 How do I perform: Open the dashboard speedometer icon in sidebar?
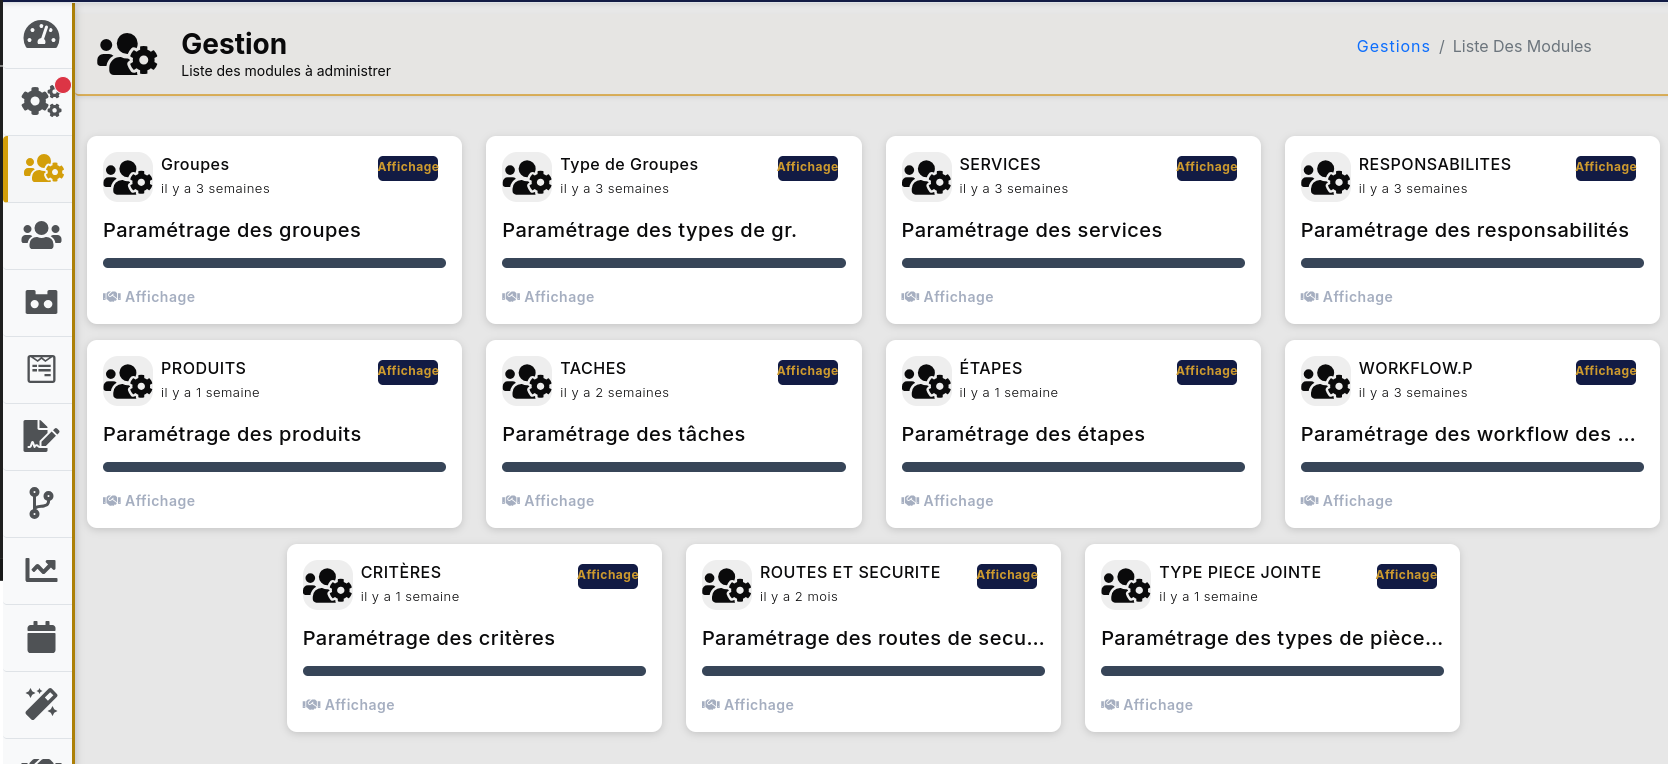point(41,35)
